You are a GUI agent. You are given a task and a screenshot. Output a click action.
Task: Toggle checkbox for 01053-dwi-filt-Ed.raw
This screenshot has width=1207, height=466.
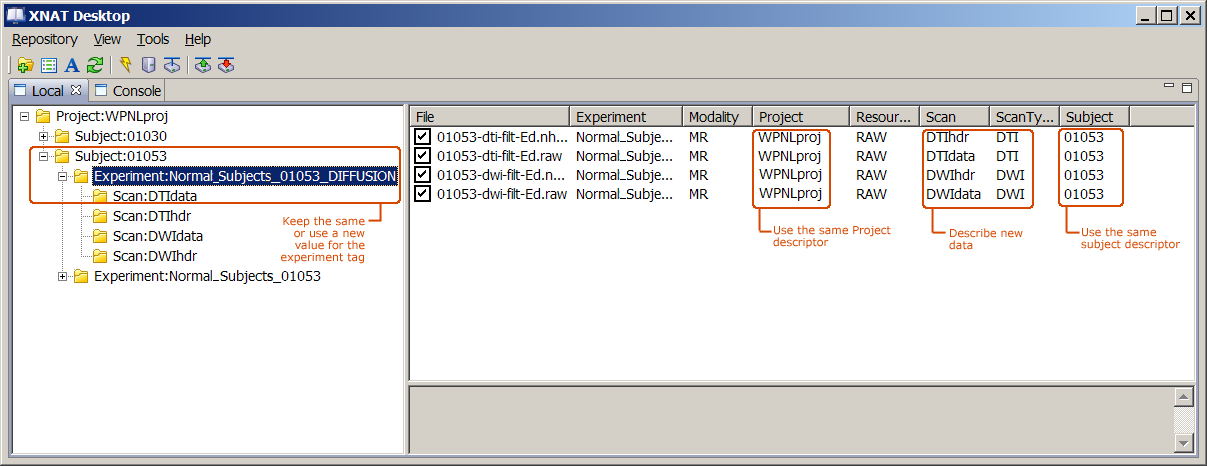(x=423, y=194)
